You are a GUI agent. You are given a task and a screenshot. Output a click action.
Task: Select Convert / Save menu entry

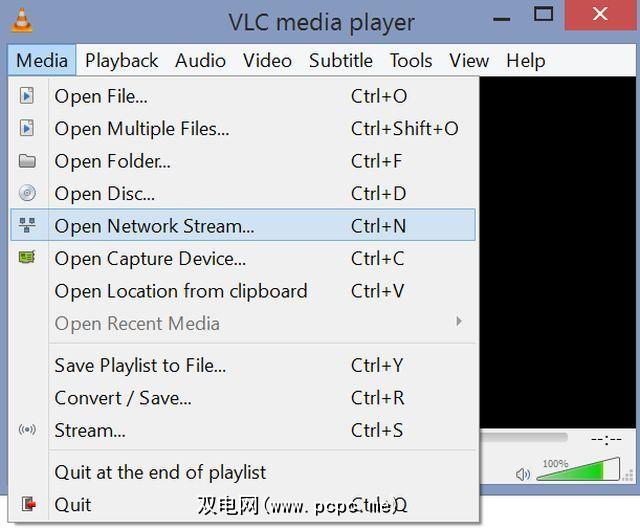[x=123, y=398]
